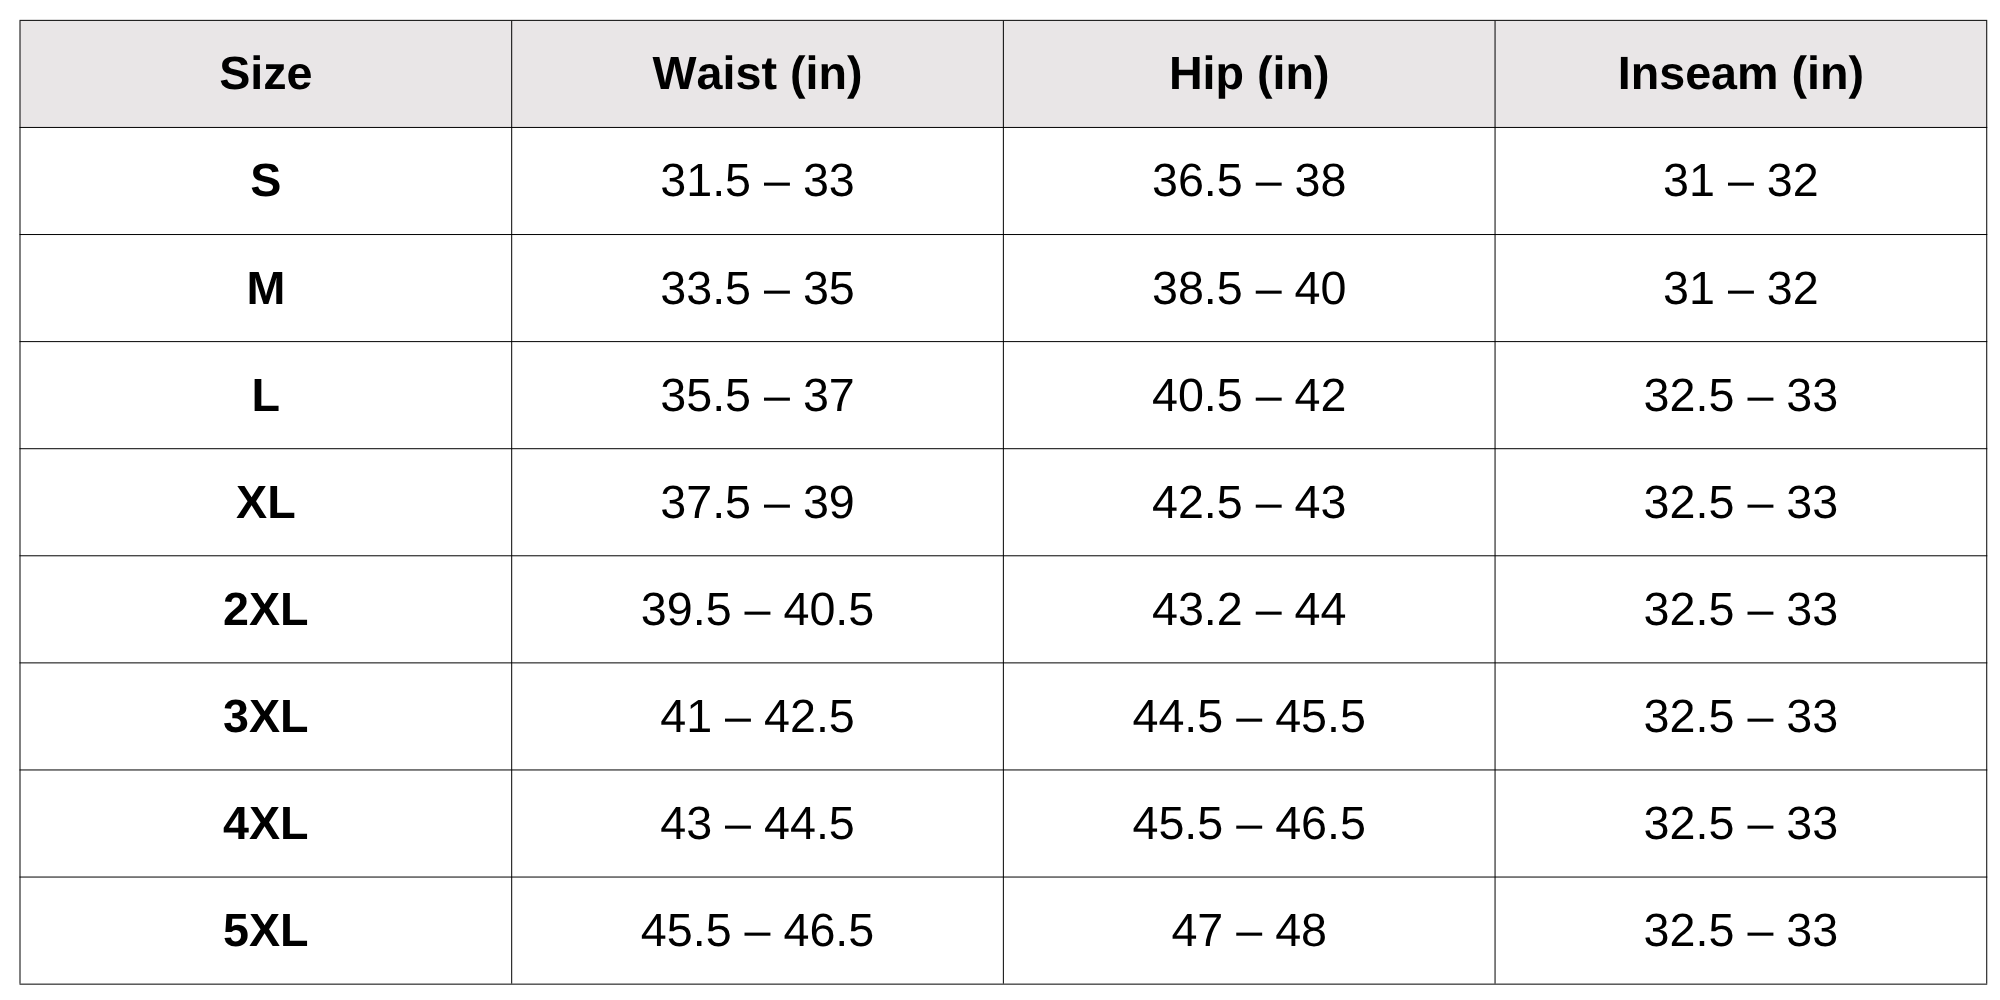
Task: Click the 4XL waist cell 43 – 44.5
Action: coord(757,823)
